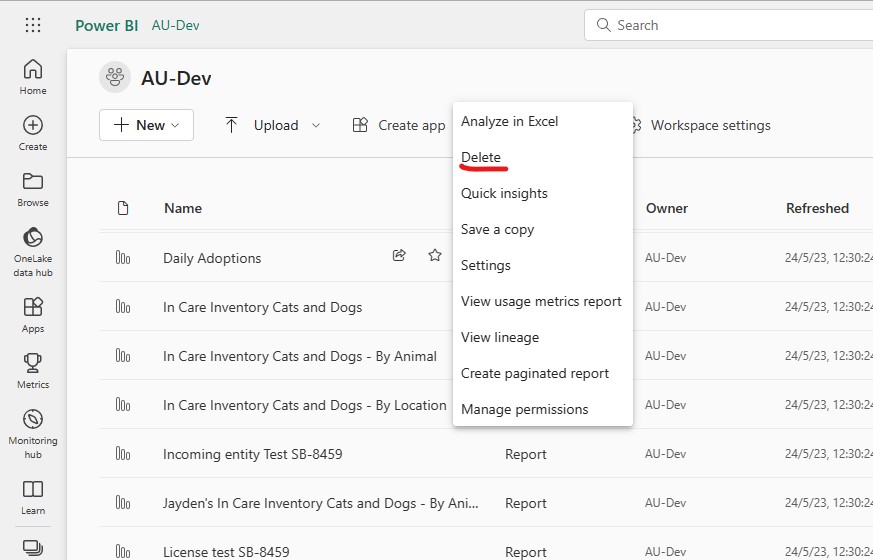Click the Create app button
The width and height of the screenshot is (873, 560).
pos(399,125)
